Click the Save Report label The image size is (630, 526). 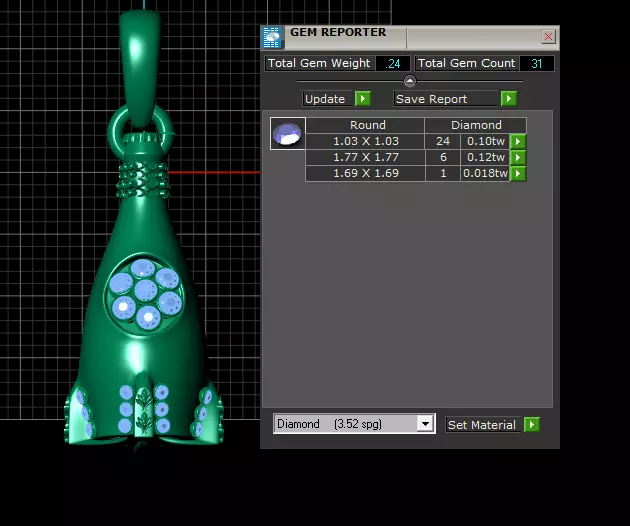point(446,99)
